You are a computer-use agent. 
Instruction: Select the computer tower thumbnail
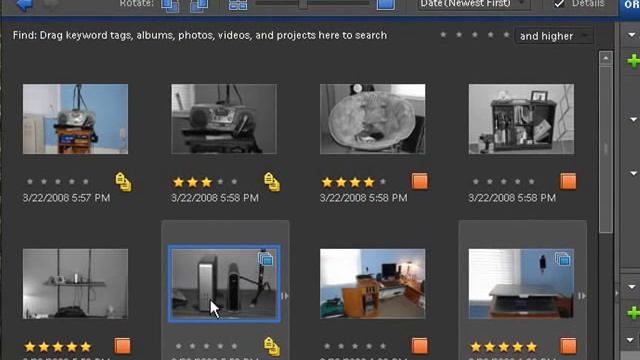[224, 284]
